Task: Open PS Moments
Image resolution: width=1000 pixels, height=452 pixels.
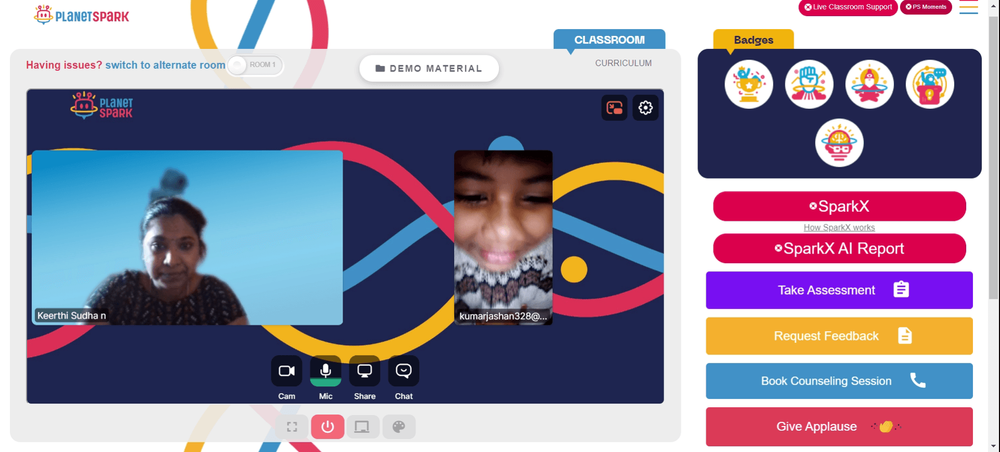Action: coord(926,7)
